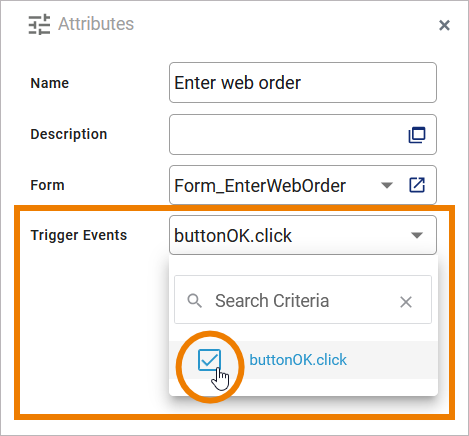Clear the Search Criteria field
This screenshot has height=436, width=469.
point(406,302)
